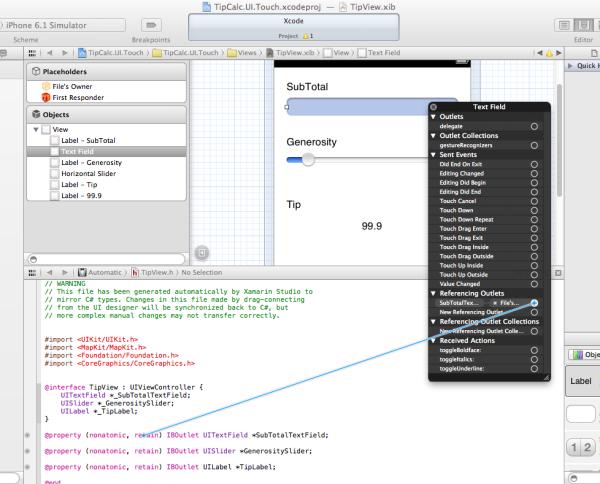Click the Generosity slider thumb
The width and height of the screenshot is (600, 484).
click(x=308, y=159)
